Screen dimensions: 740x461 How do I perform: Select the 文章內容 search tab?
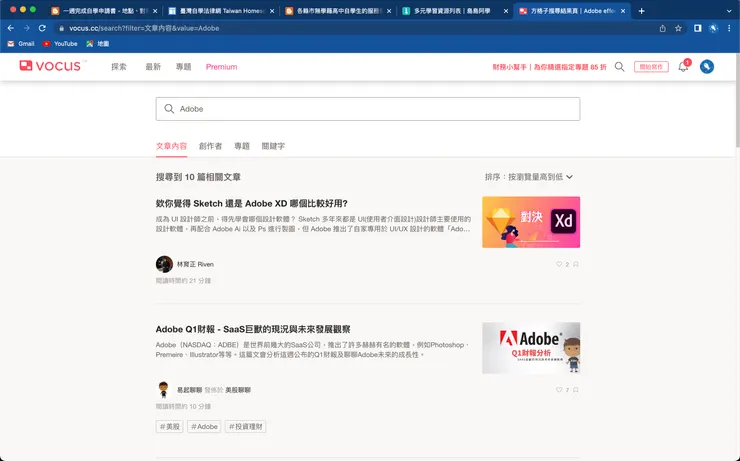(171, 146)
